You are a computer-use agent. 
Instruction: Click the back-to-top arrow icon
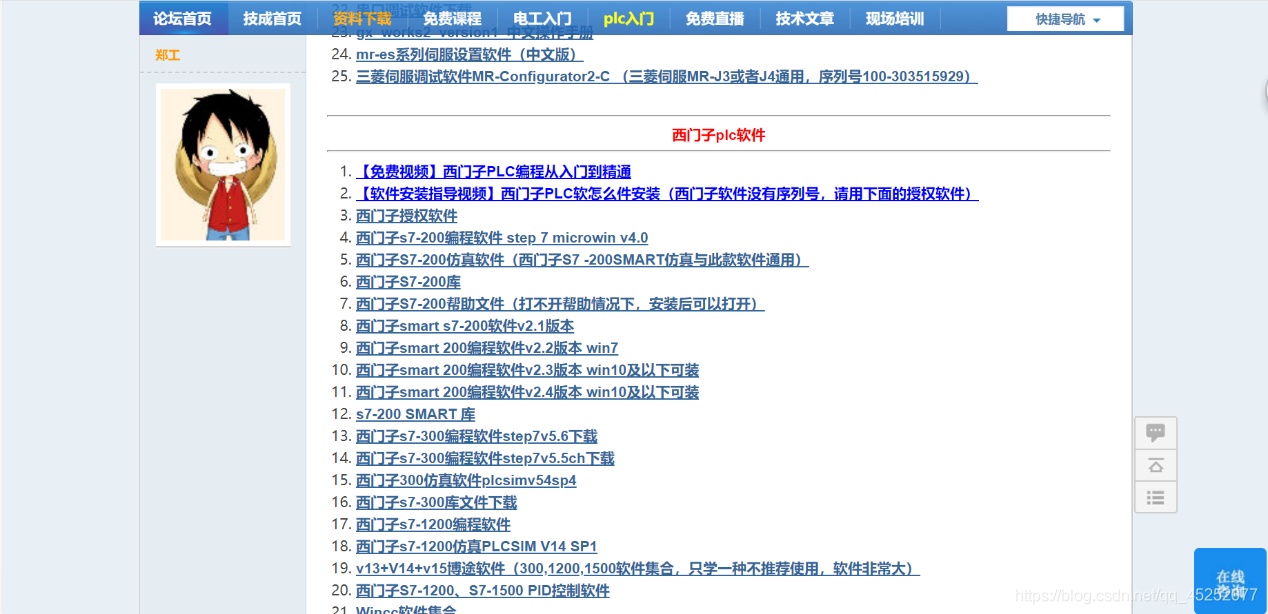(x=1155, y=465)
